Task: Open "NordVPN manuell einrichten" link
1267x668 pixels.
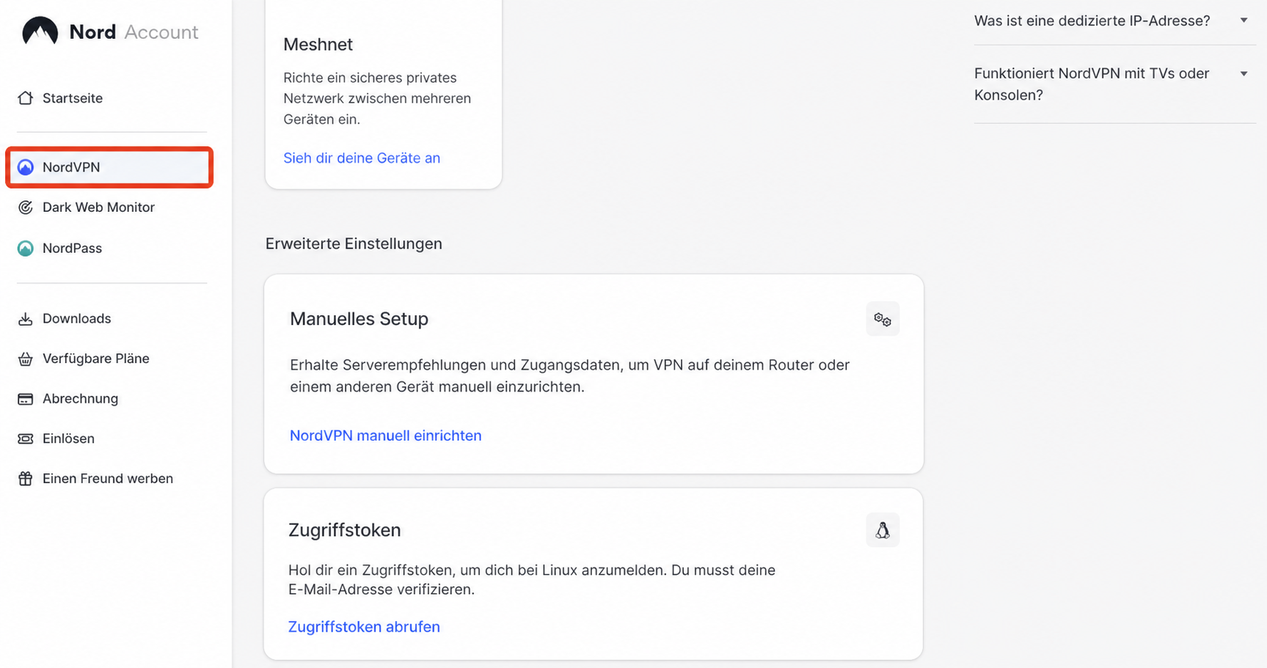Action: pyautogui.click(x=386, y=436)
